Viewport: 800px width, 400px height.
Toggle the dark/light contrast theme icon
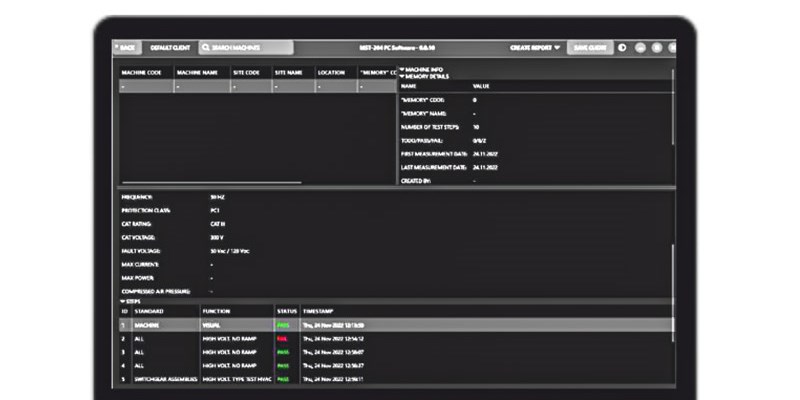point(623,47)
